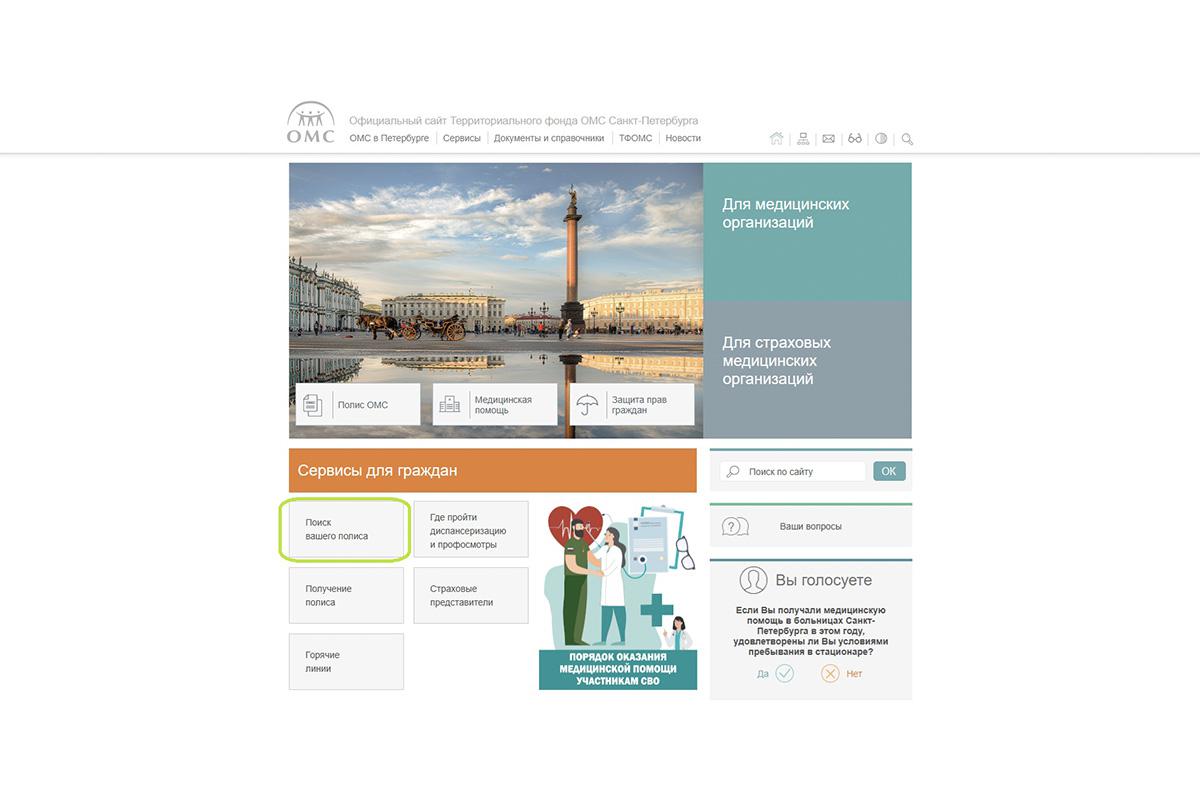
Task: Open the sitemap icon next to home
Action: click(803, 138)
